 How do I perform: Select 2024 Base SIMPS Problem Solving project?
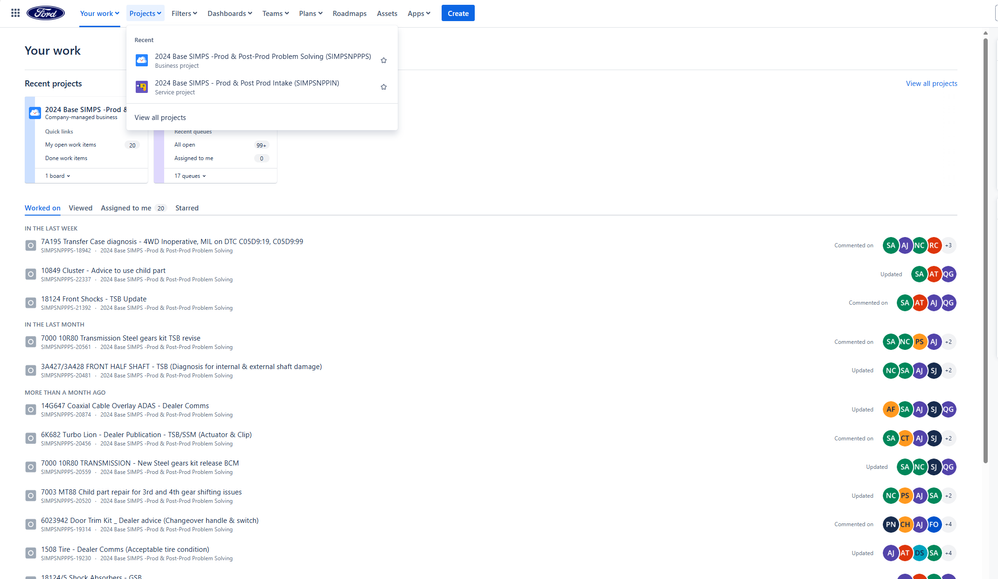262,60
